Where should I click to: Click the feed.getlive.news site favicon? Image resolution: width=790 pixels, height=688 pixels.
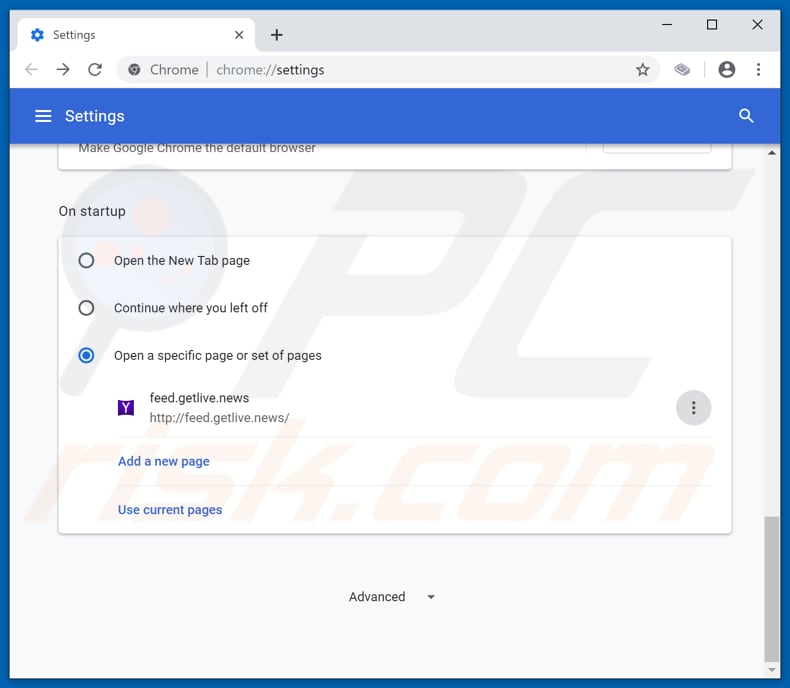[x=125, y=407]
